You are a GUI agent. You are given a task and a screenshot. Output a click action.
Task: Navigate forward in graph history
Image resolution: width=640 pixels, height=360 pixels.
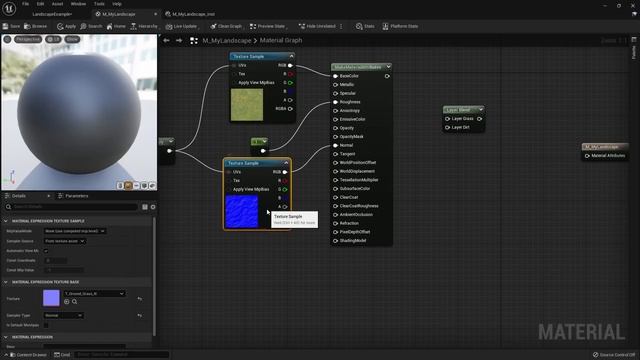(179, 40)
